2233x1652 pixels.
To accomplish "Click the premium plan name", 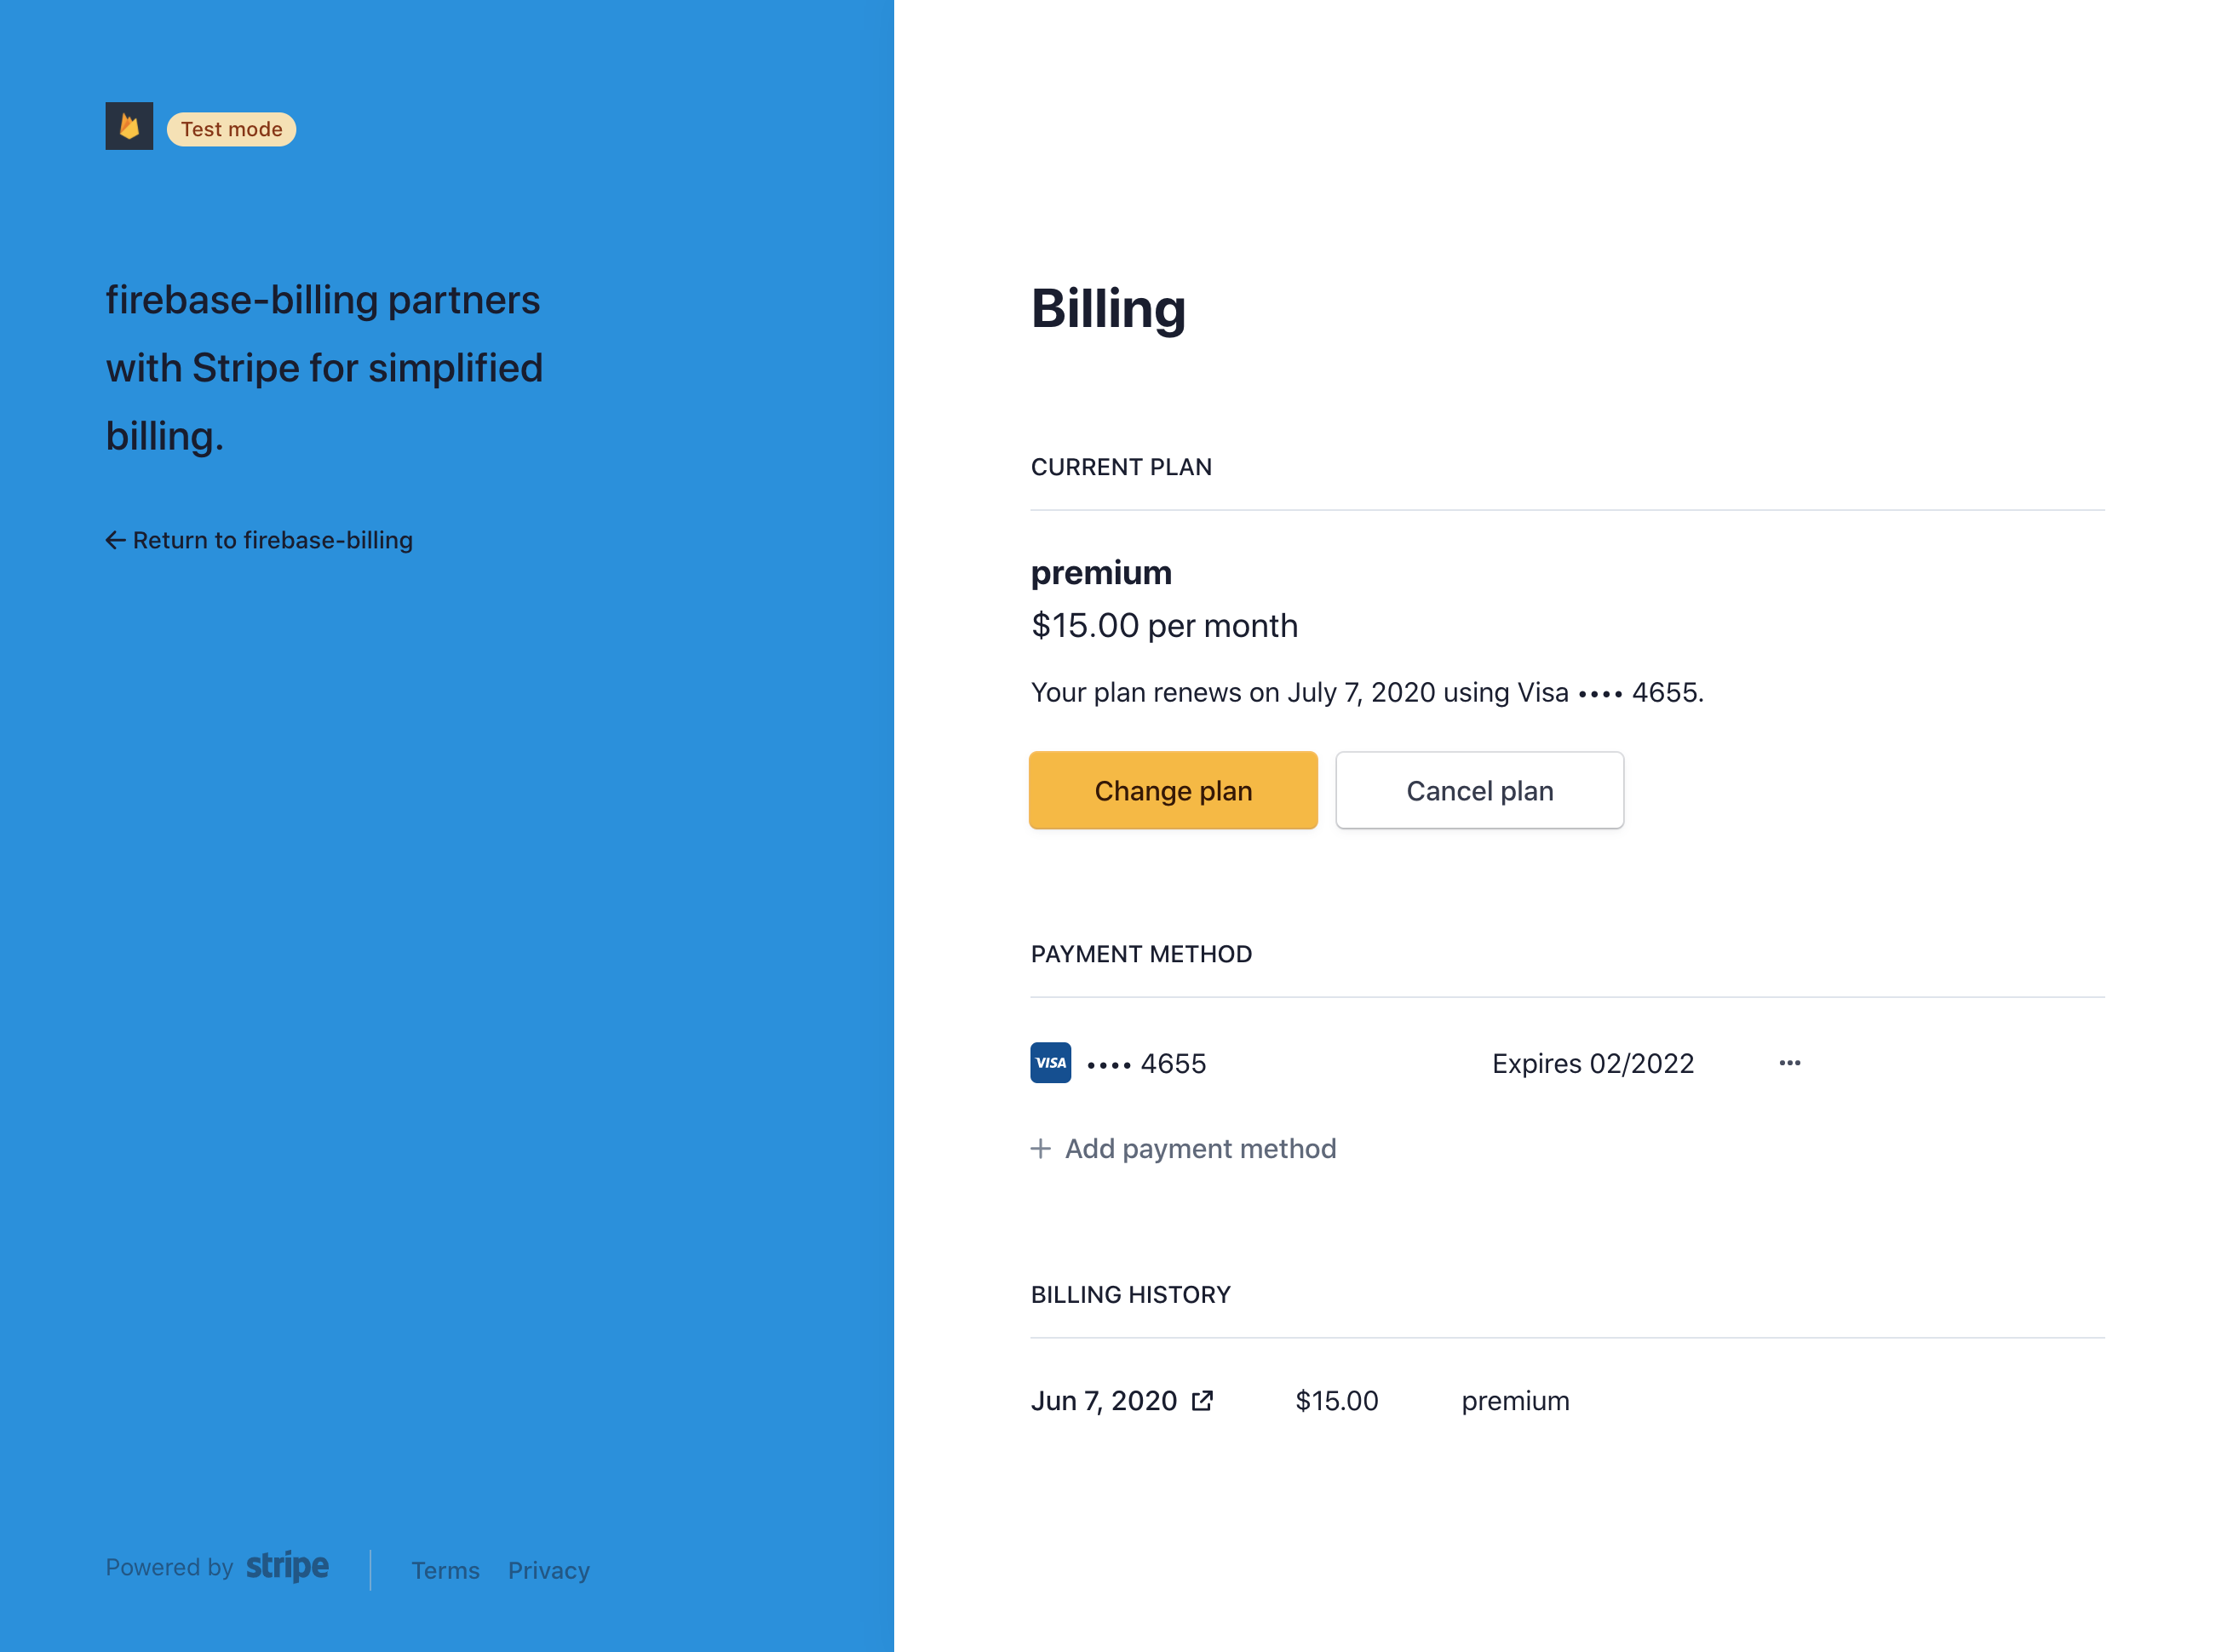I will [1100, 572].
